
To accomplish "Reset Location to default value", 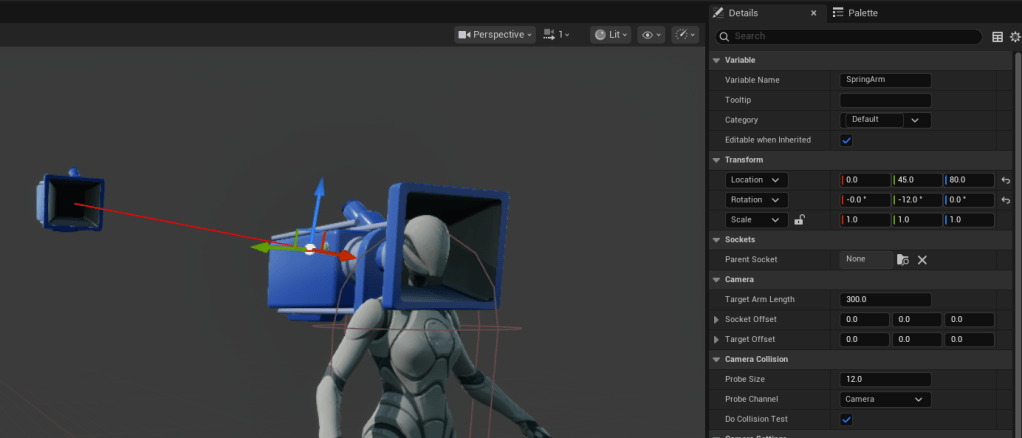I will tap(1006, 180).
